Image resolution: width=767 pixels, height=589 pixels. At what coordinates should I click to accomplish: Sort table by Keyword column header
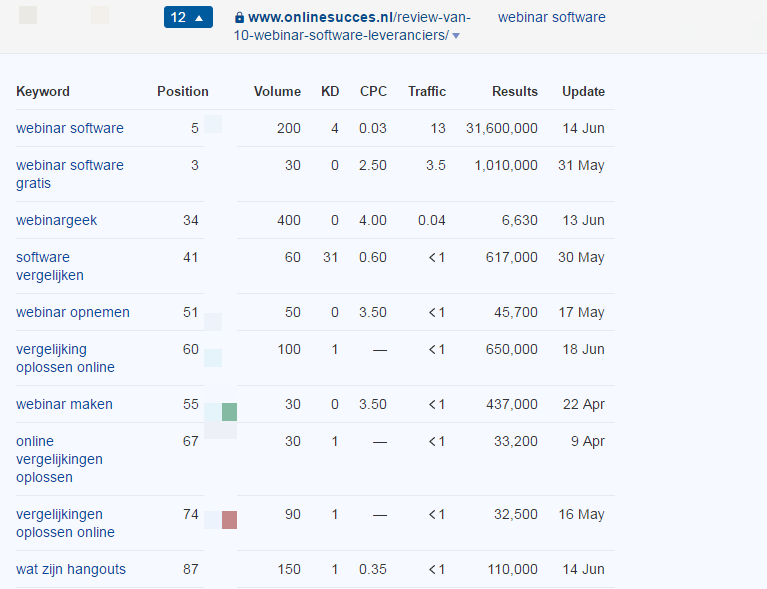point(43,91)
